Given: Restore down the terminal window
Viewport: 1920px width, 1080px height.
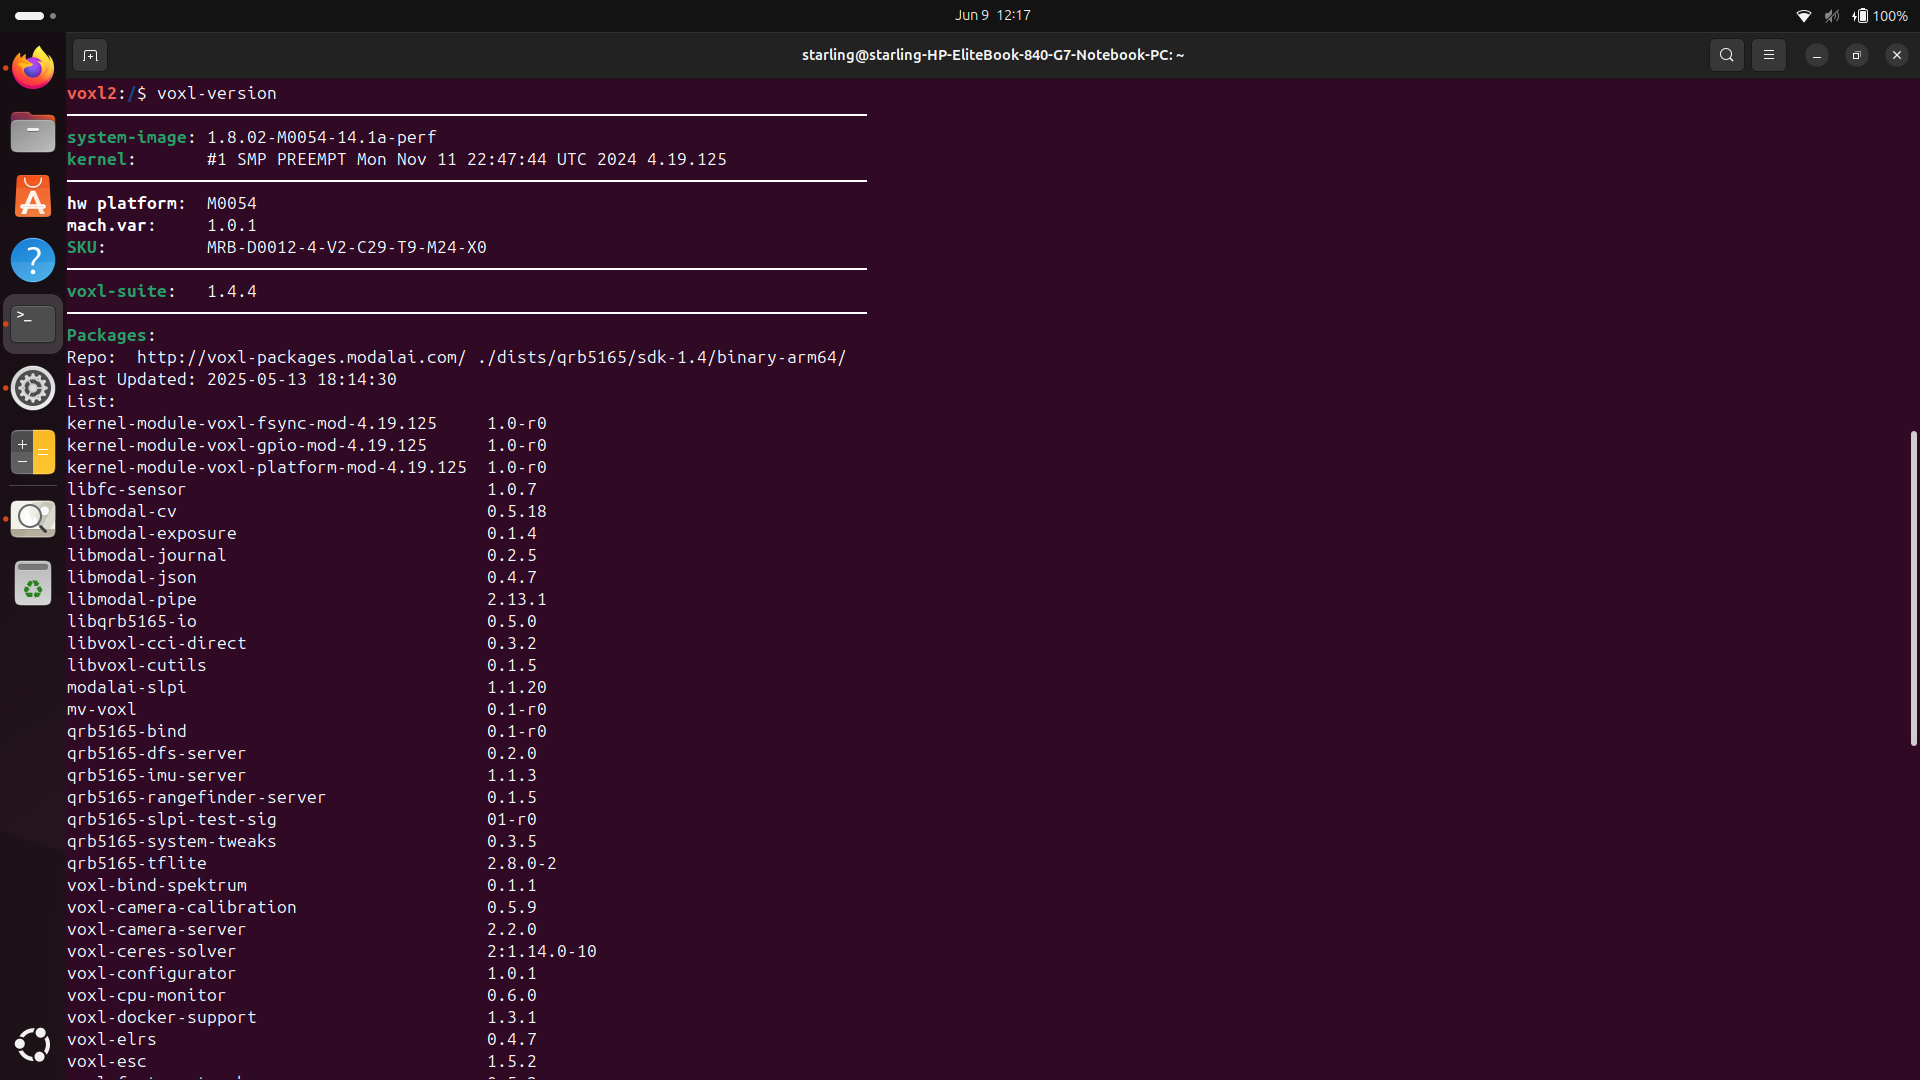Looking at the screenshot, I should click(x=1857, y=55).
